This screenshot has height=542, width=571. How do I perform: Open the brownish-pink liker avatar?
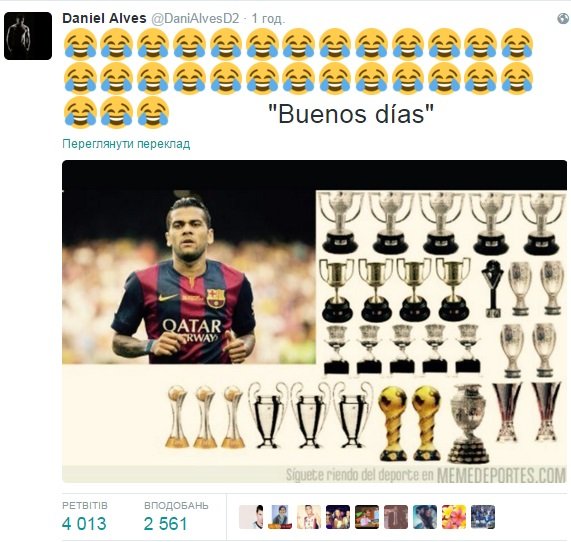click(396, 517)
